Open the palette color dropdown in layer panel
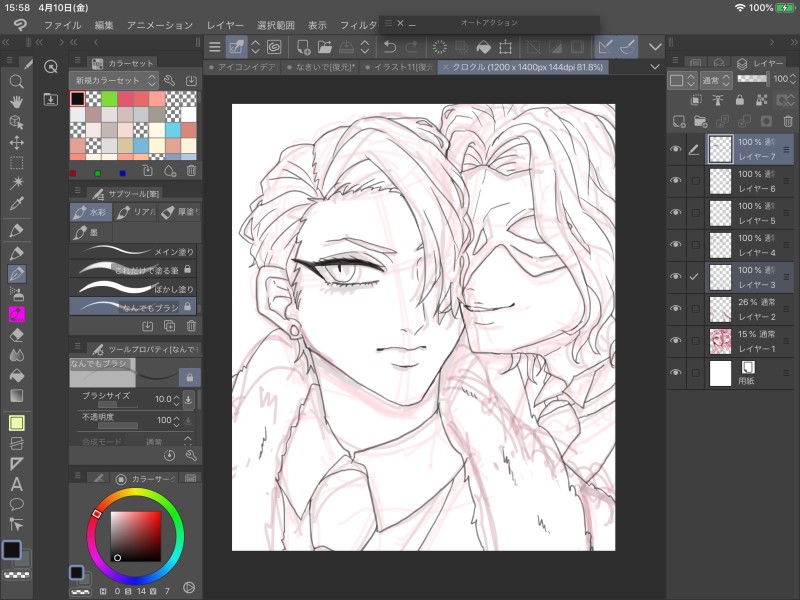The height and width of the screenshot is (600, 800). [x=681, y=80]
